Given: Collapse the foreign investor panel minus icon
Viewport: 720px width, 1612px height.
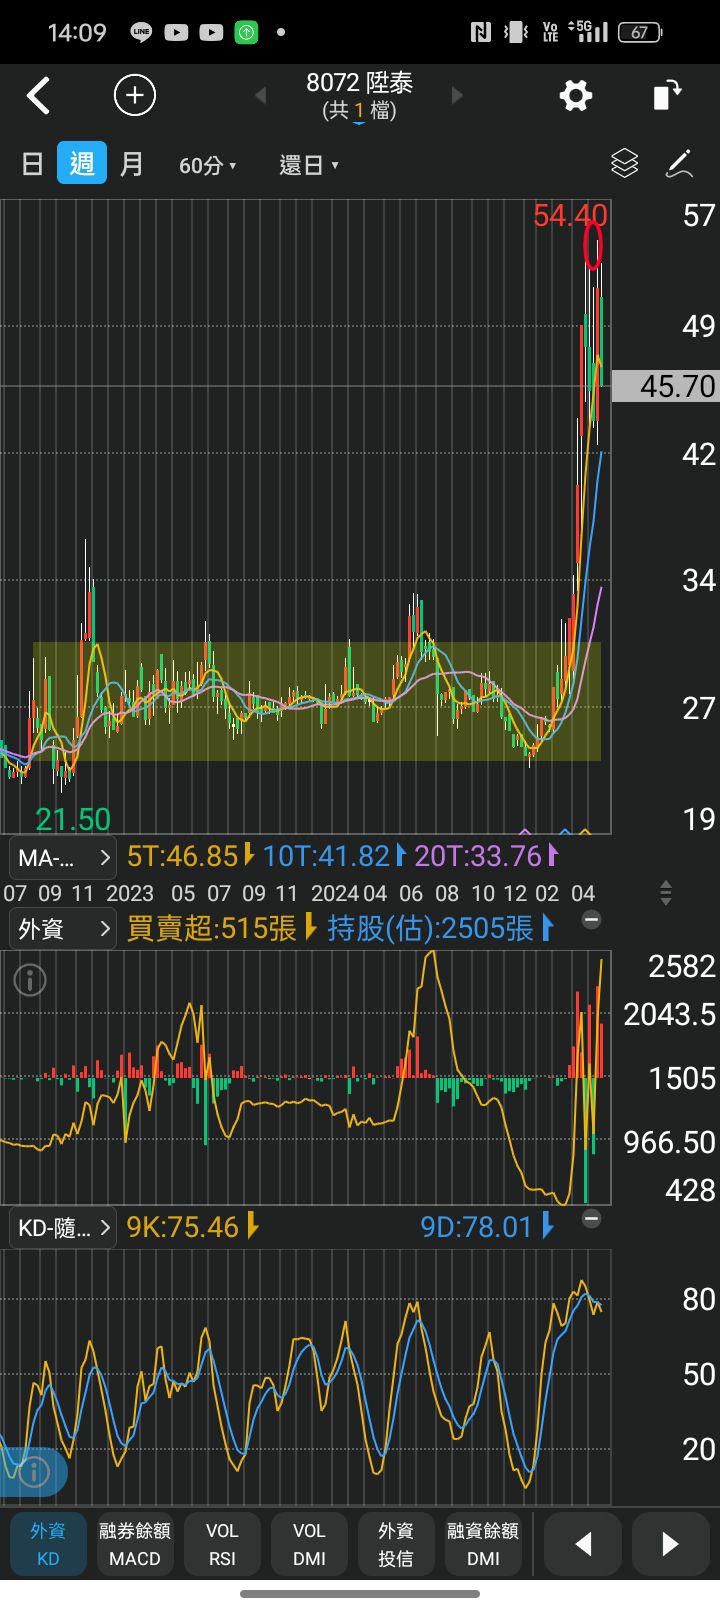Looking at the screenshot, I should pyautogui.click(x=592, y=920).
